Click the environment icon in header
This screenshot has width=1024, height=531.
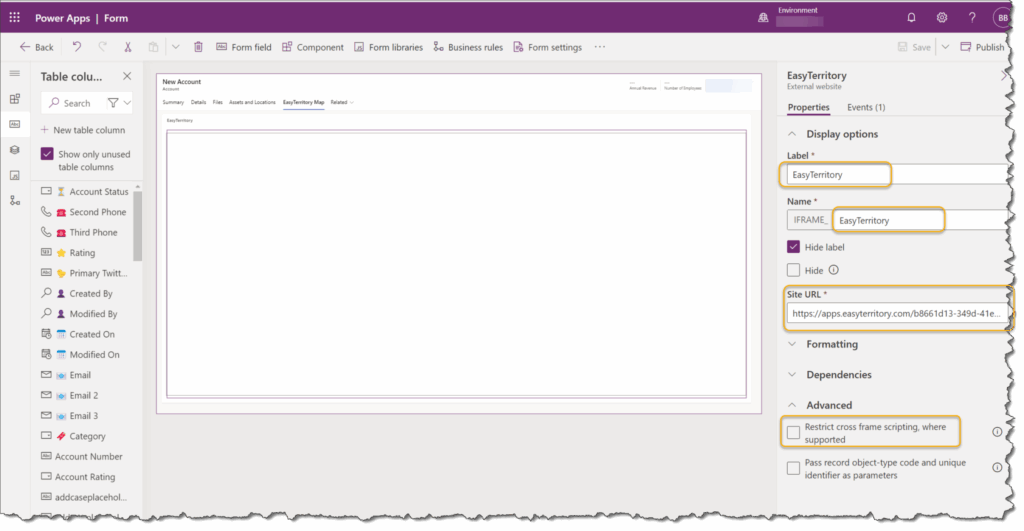pyautogui.click(x=763, y=18)
